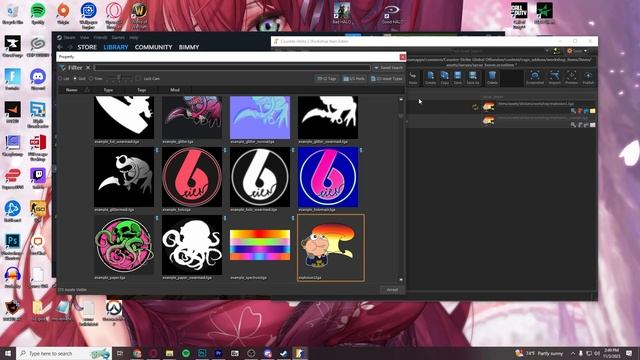Viewport: 640px width, 360px height.
Task: Select the red example_holo thumbnail
Action: point(192,177)
